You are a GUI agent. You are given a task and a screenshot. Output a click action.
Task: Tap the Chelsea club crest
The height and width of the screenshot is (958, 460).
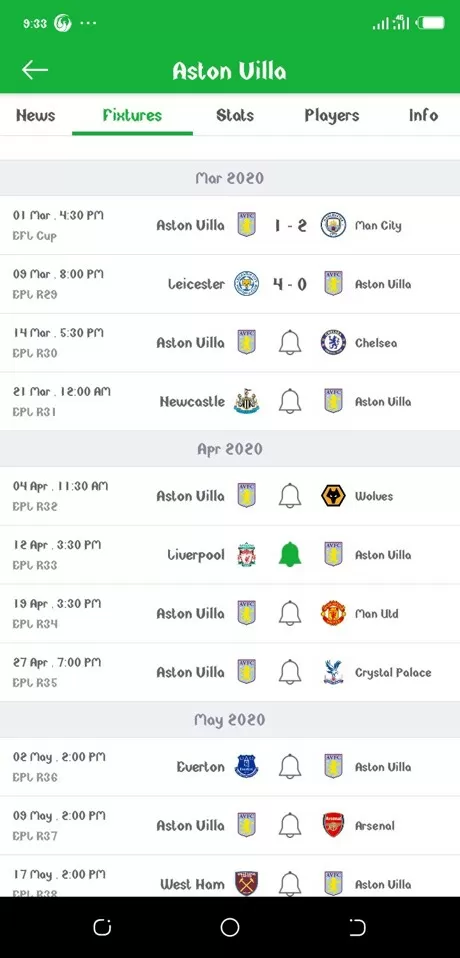pyautogui.click(x=334, y=342)
